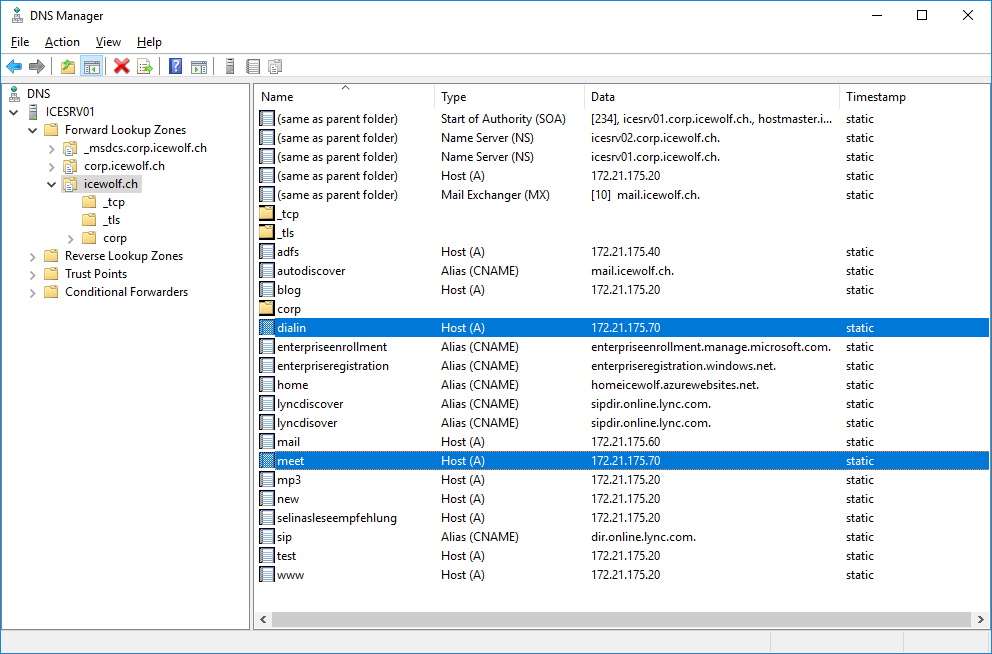The image size is (992, 654).
Task: Select the _tls folder in tree
Action: pos(111,220)
